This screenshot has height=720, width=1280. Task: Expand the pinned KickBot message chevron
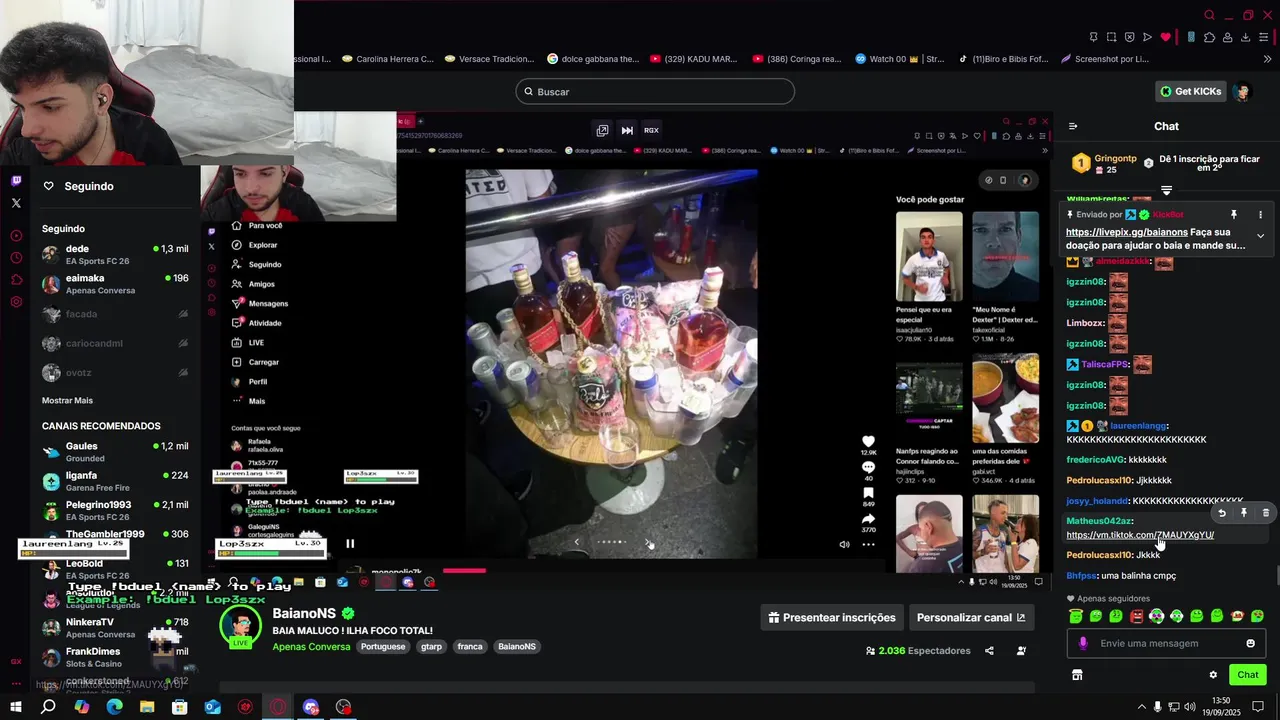point(1260,236)
